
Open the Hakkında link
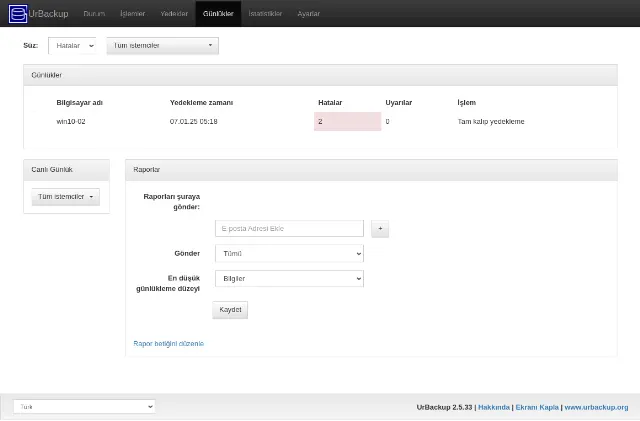coord(494,408)
